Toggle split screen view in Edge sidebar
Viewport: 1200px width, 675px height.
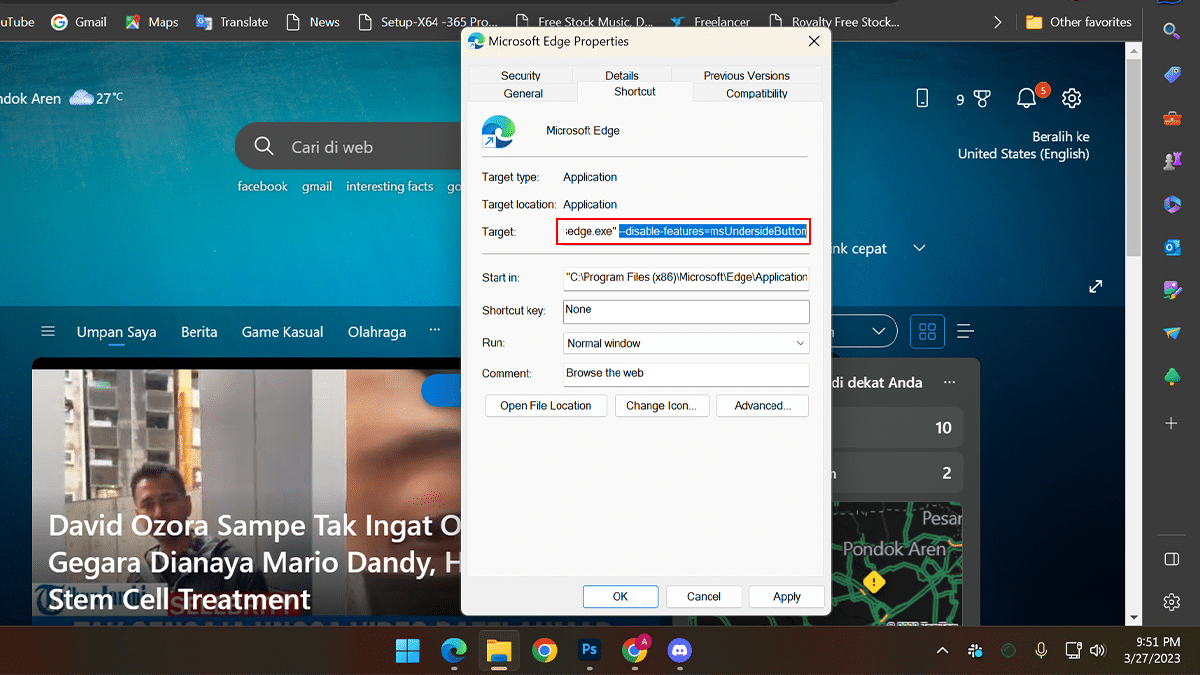pyautogui.click(x=1171, y=558)
